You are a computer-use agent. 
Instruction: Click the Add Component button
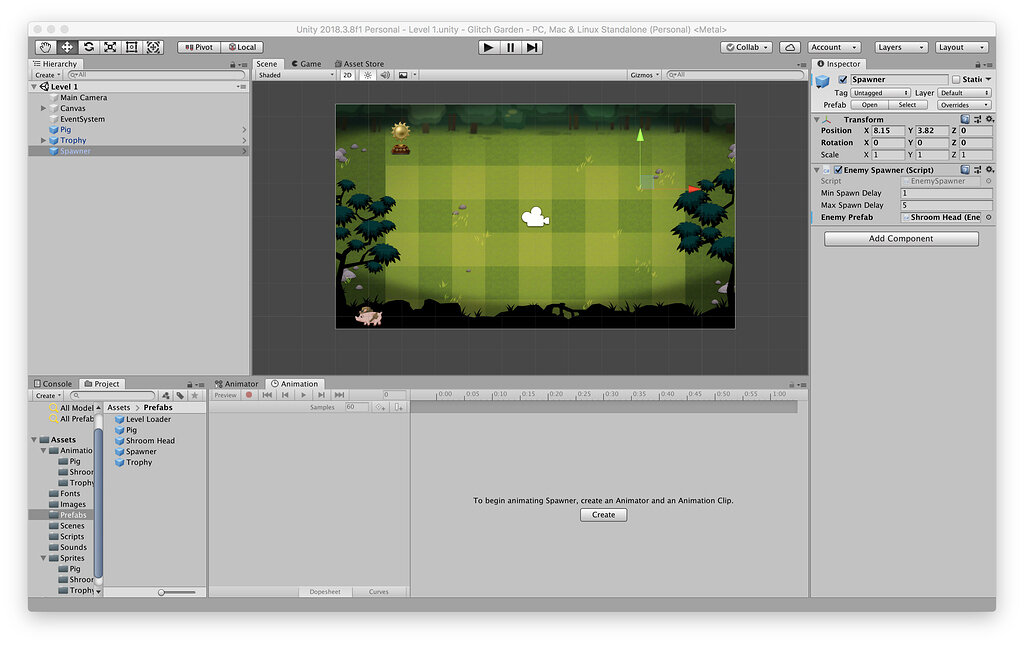pos(901,239)
